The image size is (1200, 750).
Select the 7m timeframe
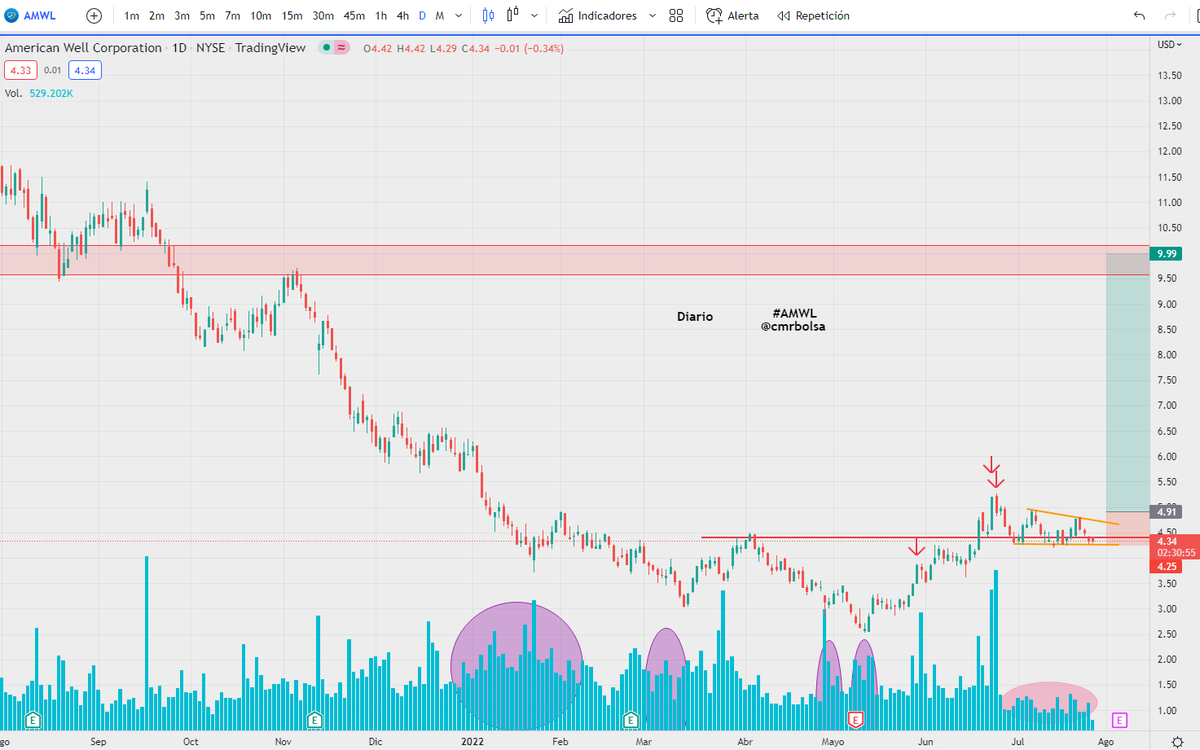(x=232, y=16)
